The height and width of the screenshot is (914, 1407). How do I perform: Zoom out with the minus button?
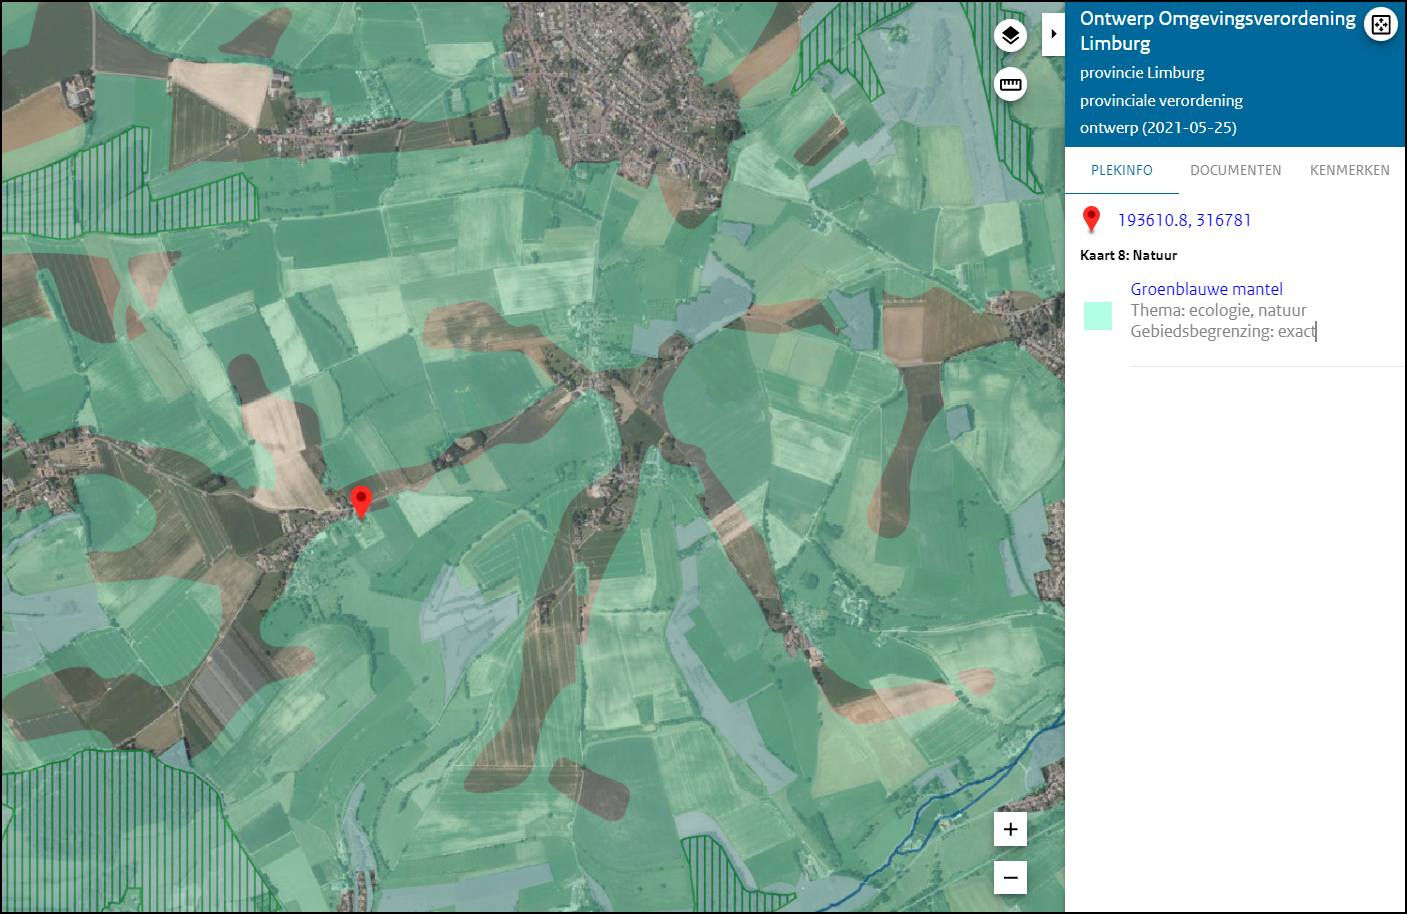(1010, 878)
